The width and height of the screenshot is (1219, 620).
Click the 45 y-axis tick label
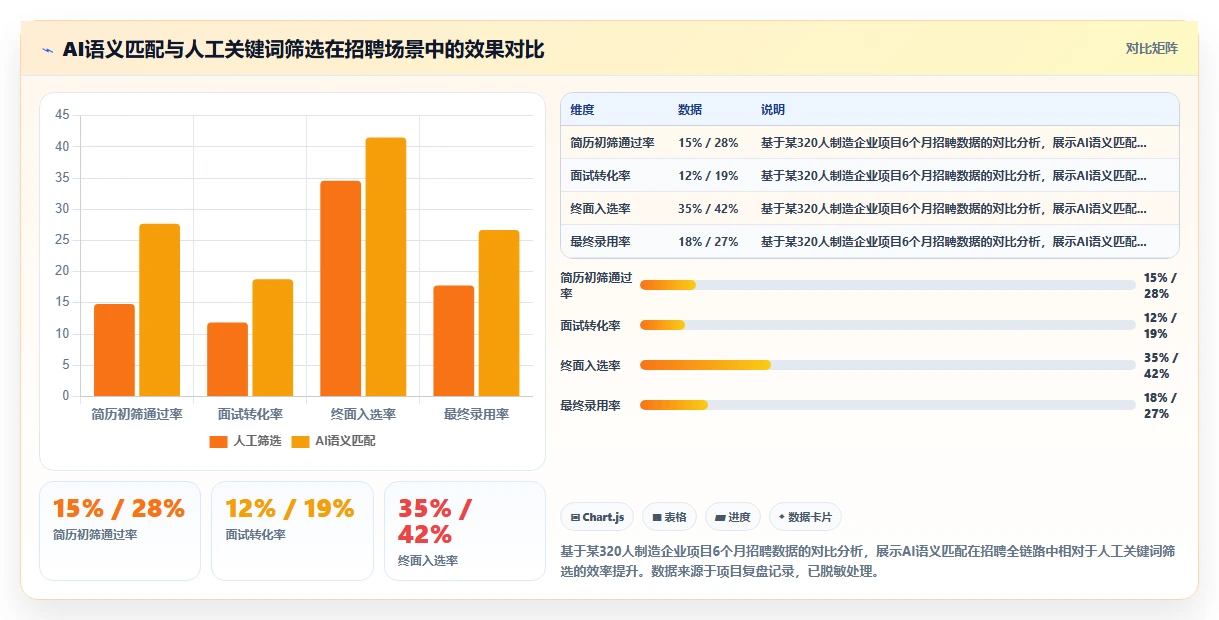pyautogui.click(x=63, y=115)
